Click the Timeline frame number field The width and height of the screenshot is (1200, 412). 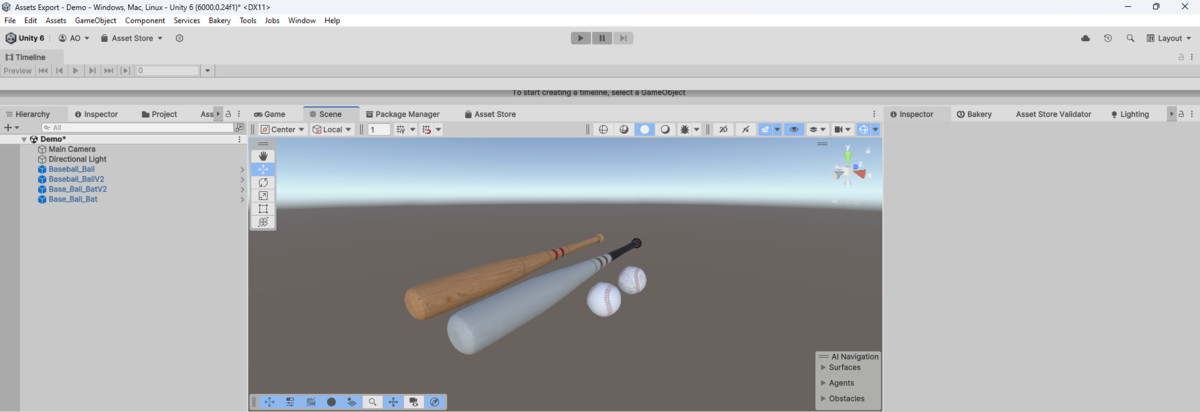click(168, 70)
